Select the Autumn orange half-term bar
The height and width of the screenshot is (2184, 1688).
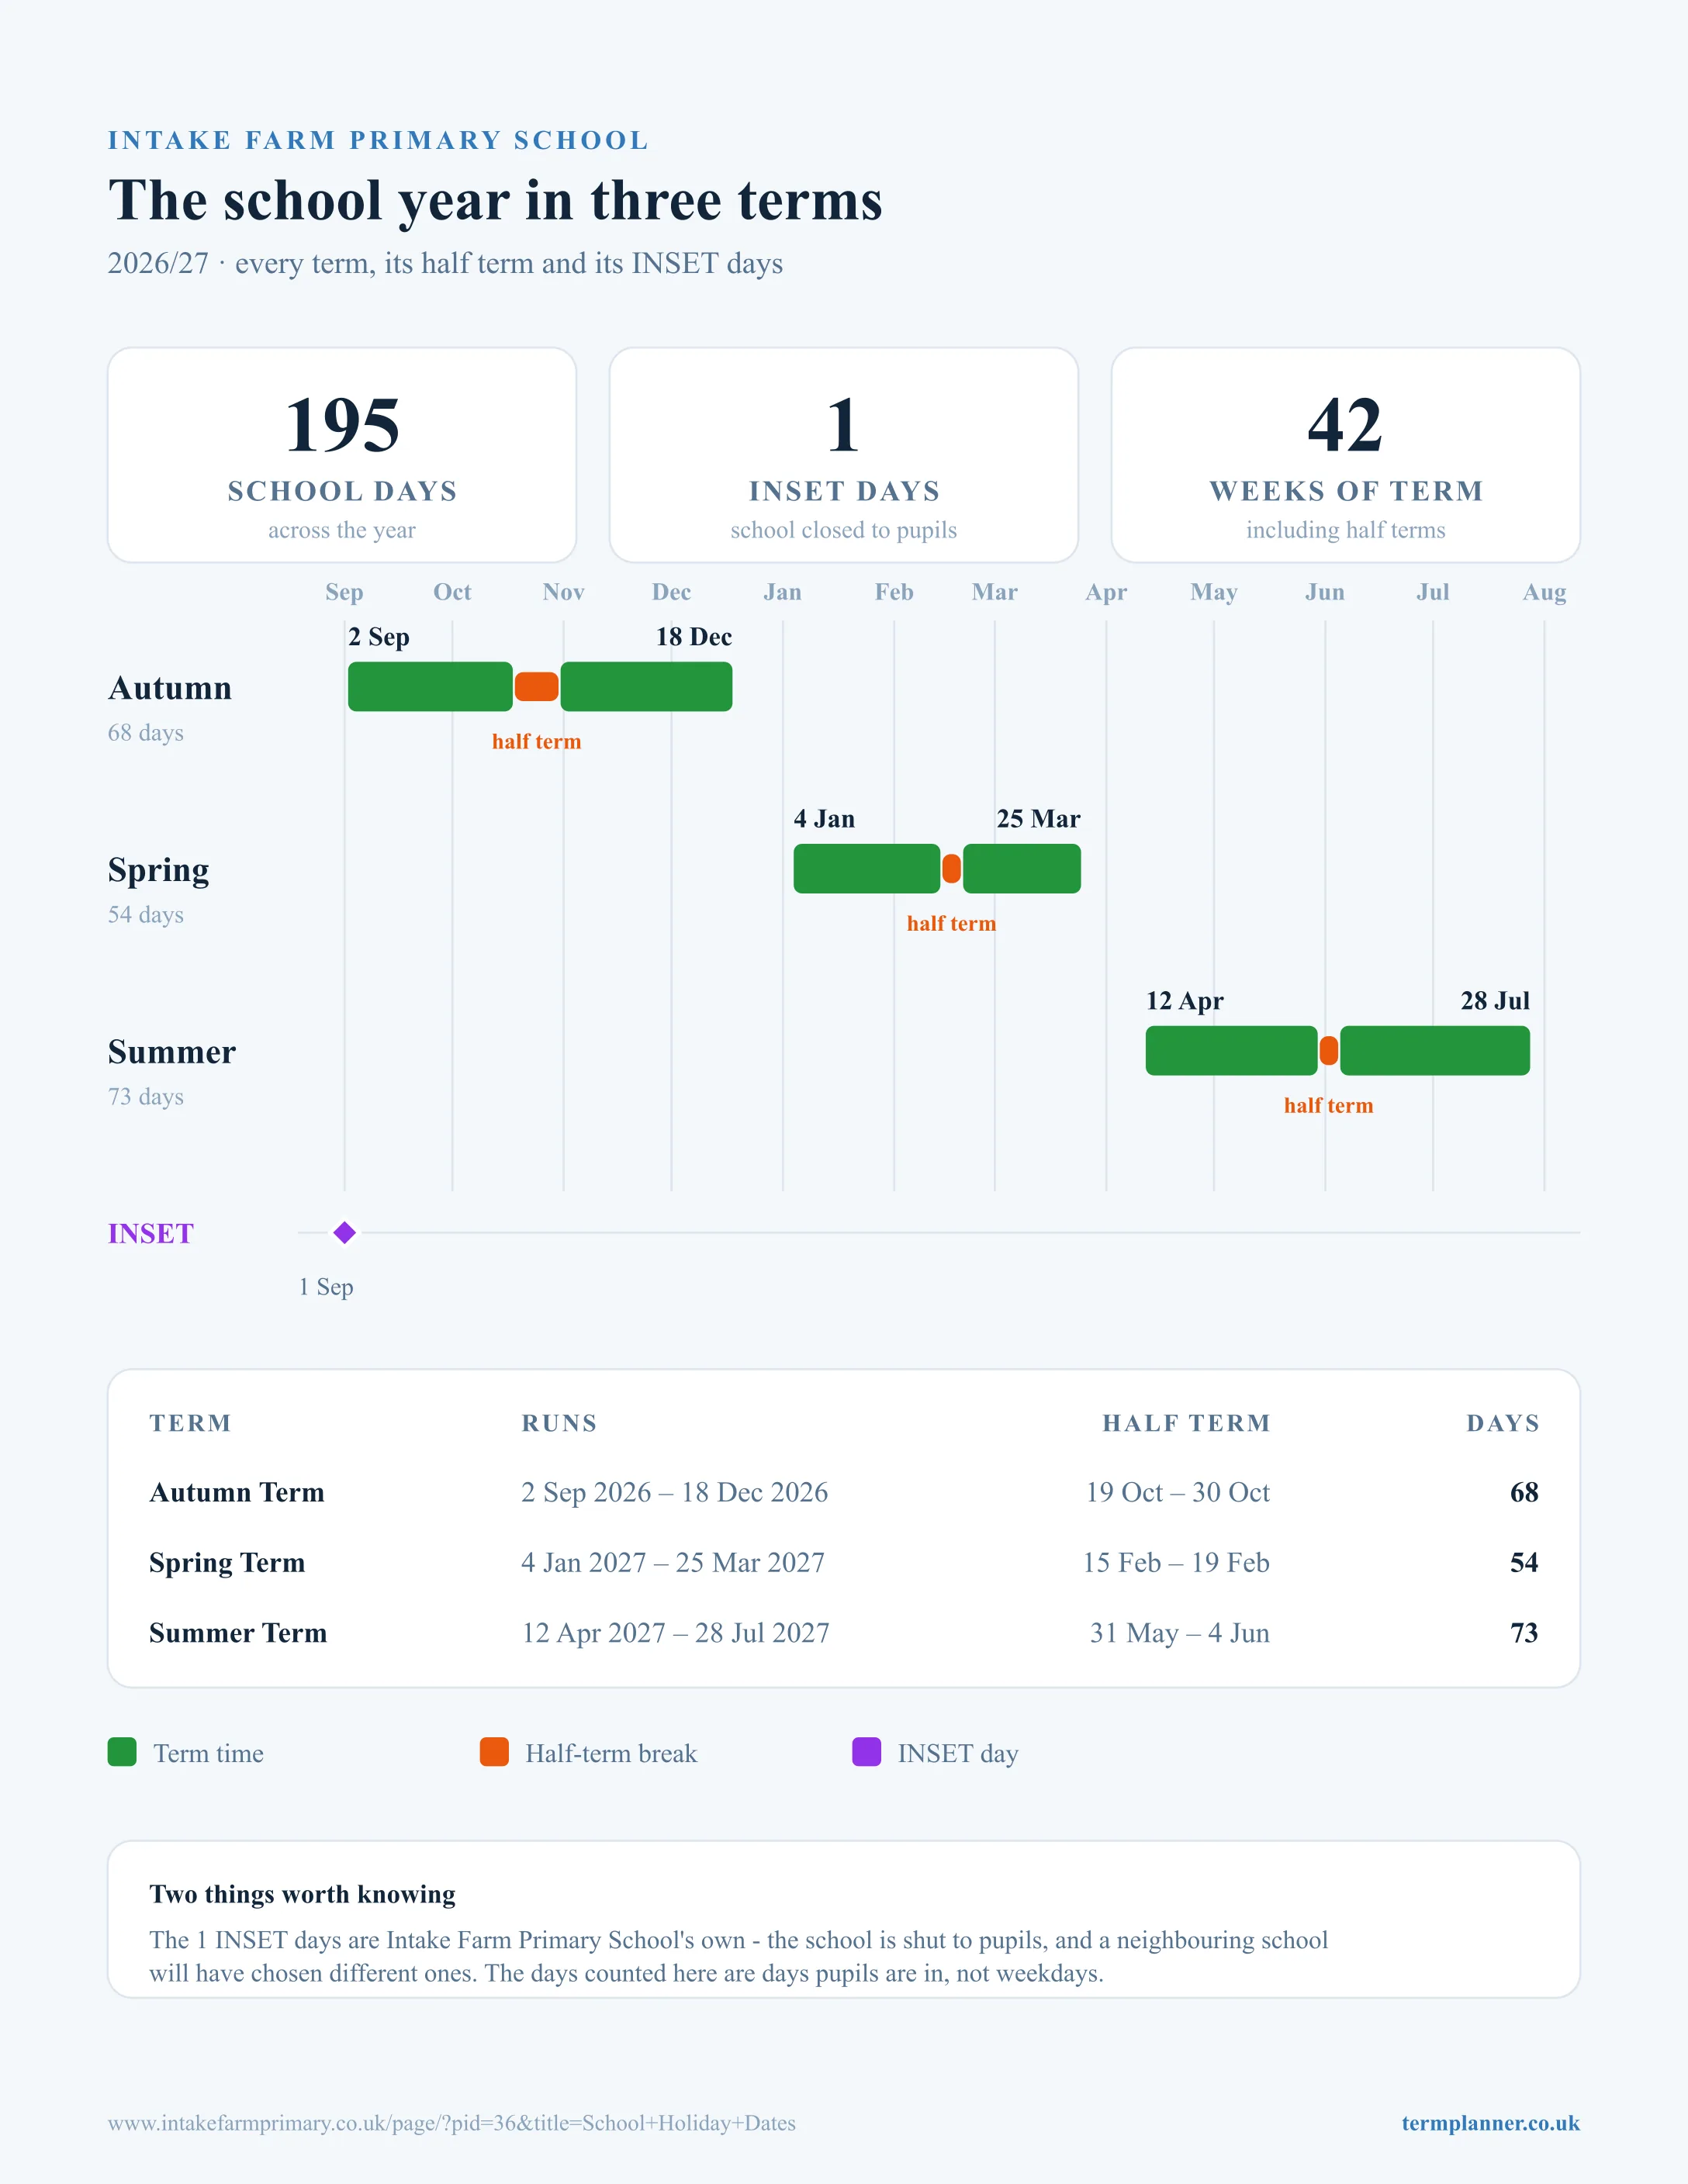[536, 687]
